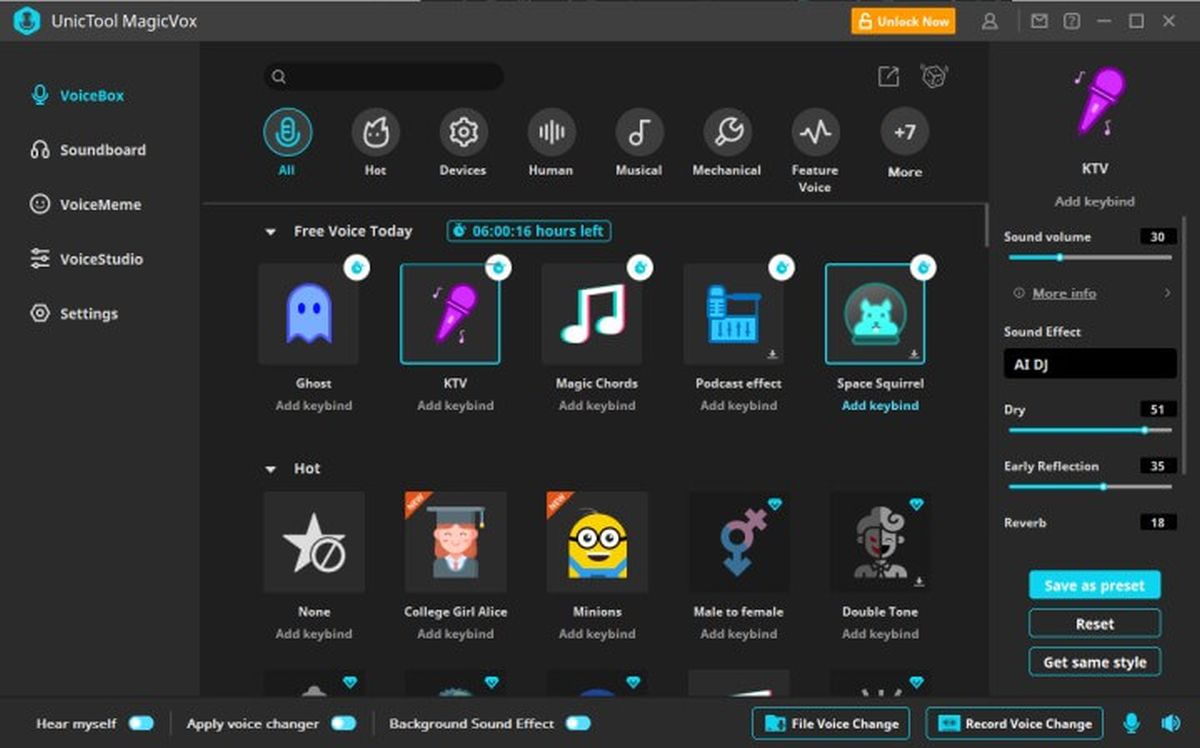Switch to the Mechanical voice category
1200x748 pixels.
pyautogui.click(x=726, y=132)
